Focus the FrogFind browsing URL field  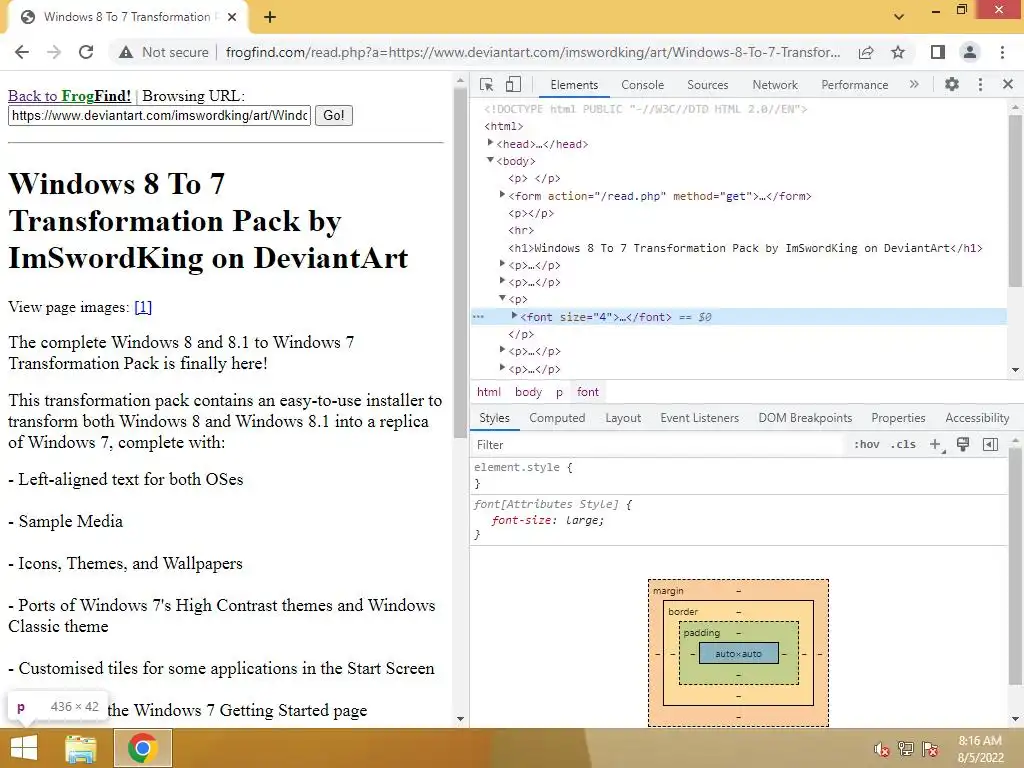(159, 116)
